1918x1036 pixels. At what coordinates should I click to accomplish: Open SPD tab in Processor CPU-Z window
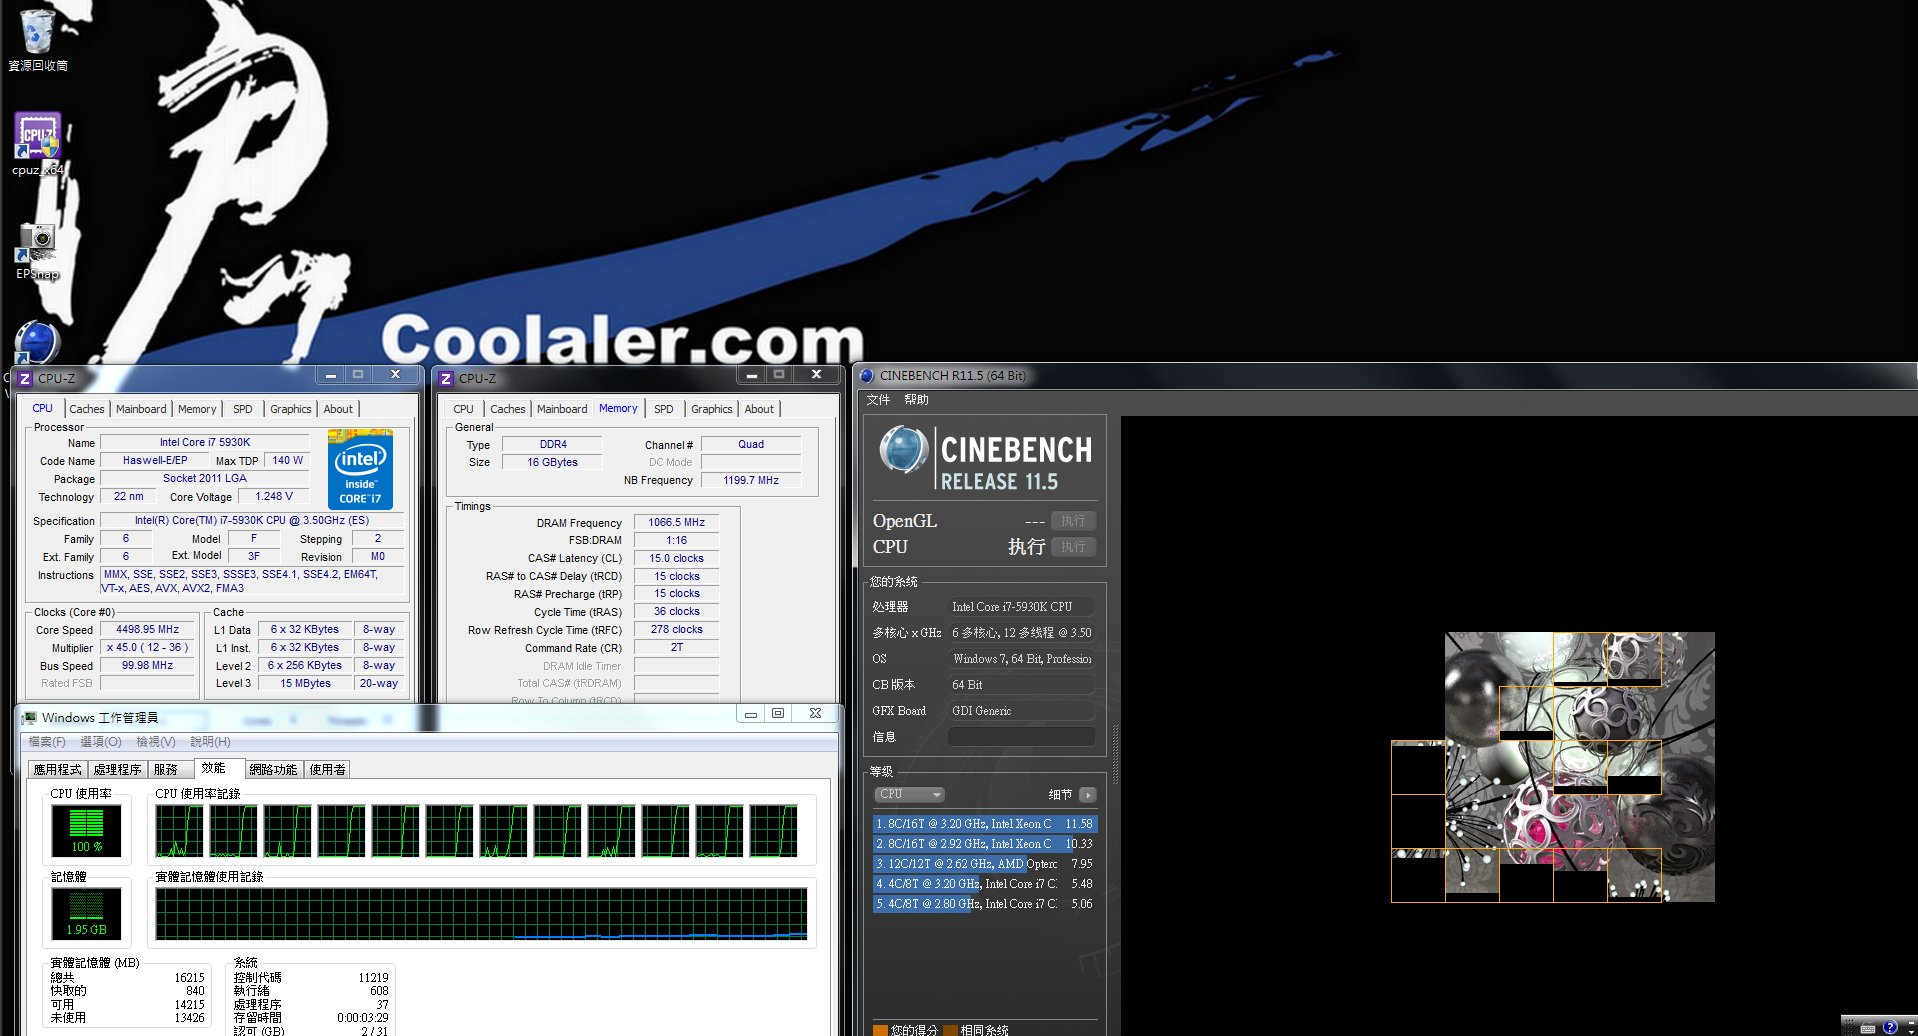click(243, 409)
